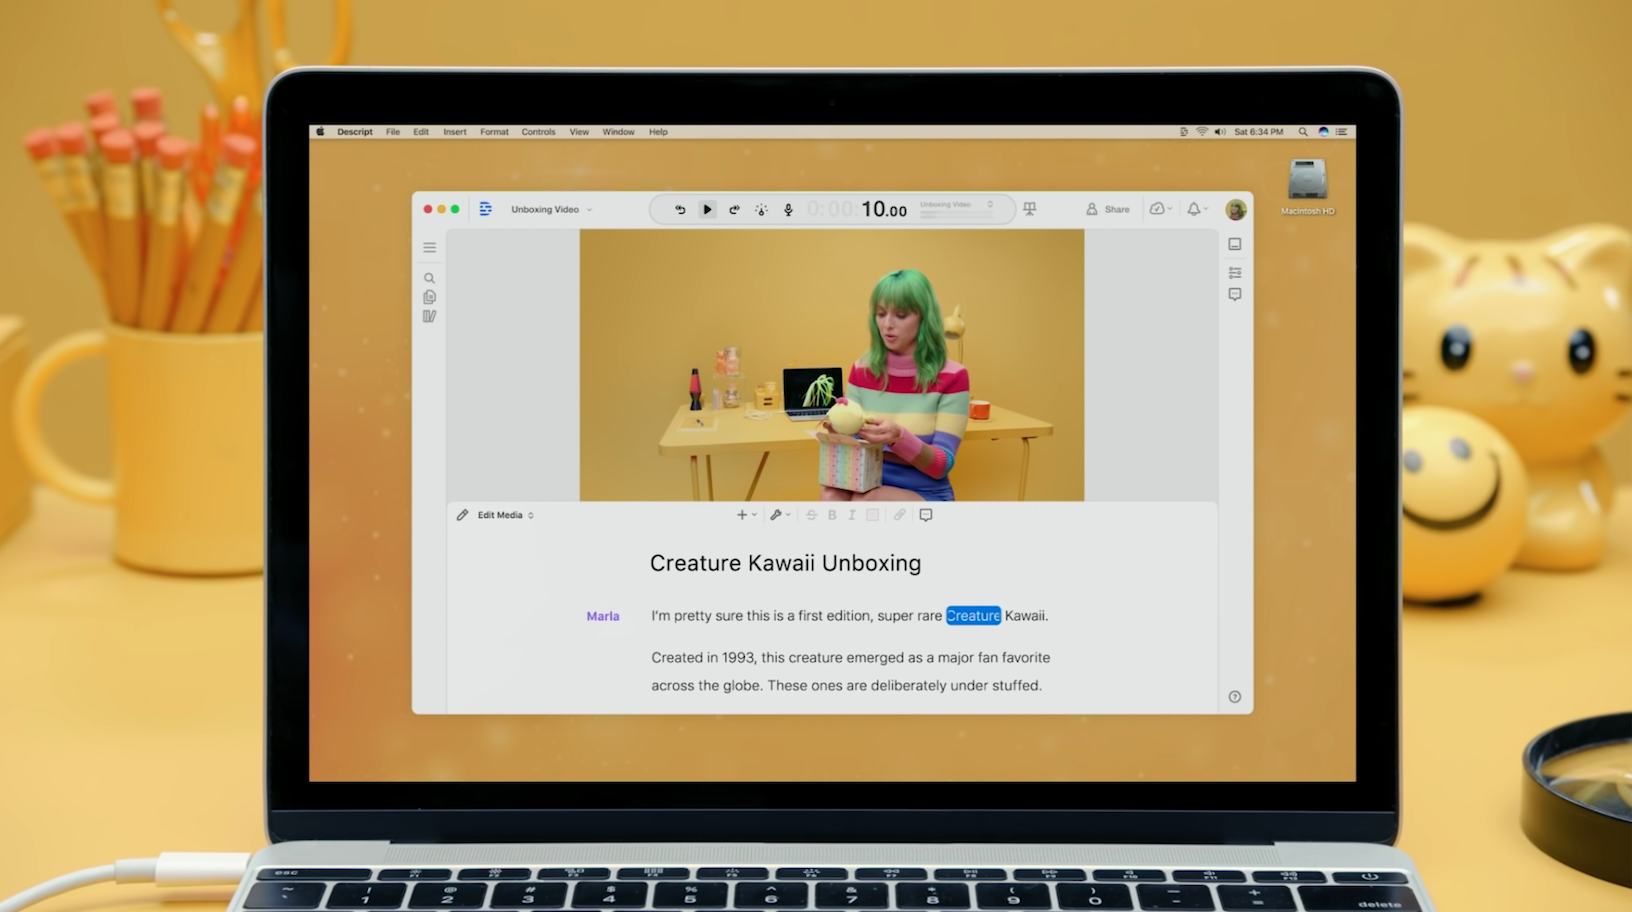
Task: Open the Format menu
Action: click(494, 132)
